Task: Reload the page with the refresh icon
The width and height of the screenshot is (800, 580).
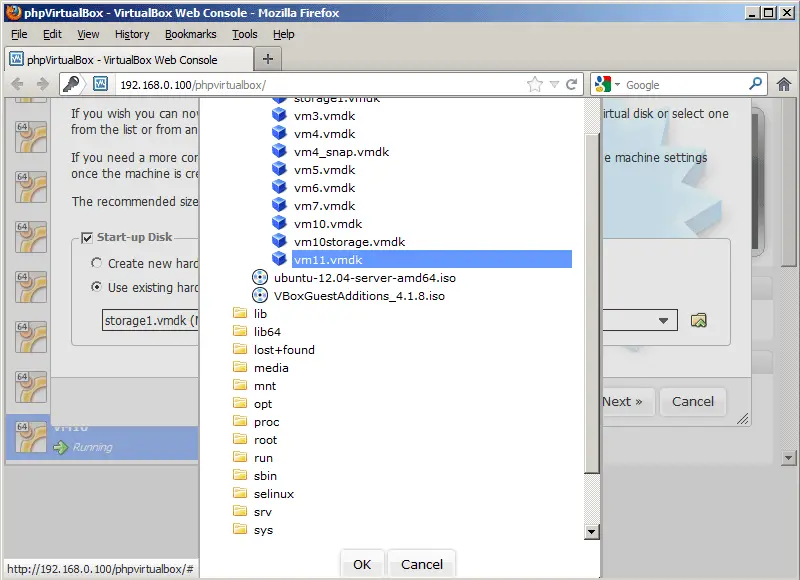Action: [x=572, y=84]
